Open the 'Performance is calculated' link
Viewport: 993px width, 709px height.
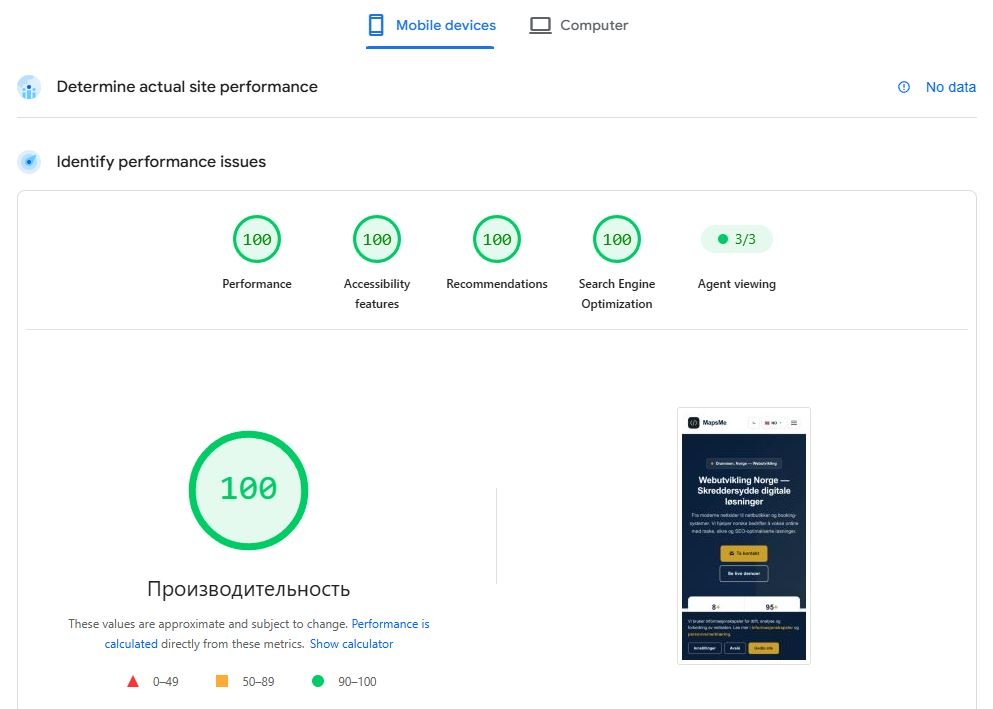(x=267, y=634)
